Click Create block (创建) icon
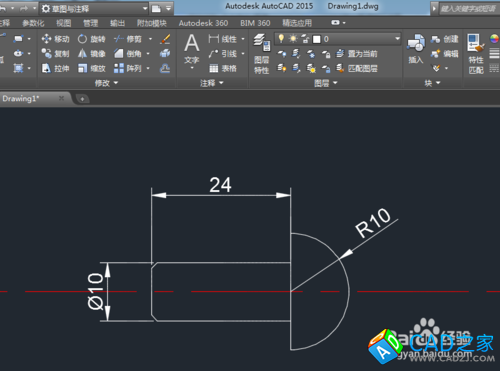Screen dimensions: 500x371 [445, 39]
